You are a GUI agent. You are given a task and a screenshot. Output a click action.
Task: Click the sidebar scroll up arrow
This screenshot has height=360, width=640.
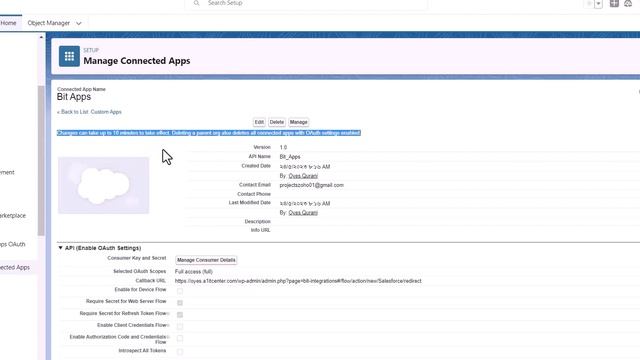(x=41, y=38)
